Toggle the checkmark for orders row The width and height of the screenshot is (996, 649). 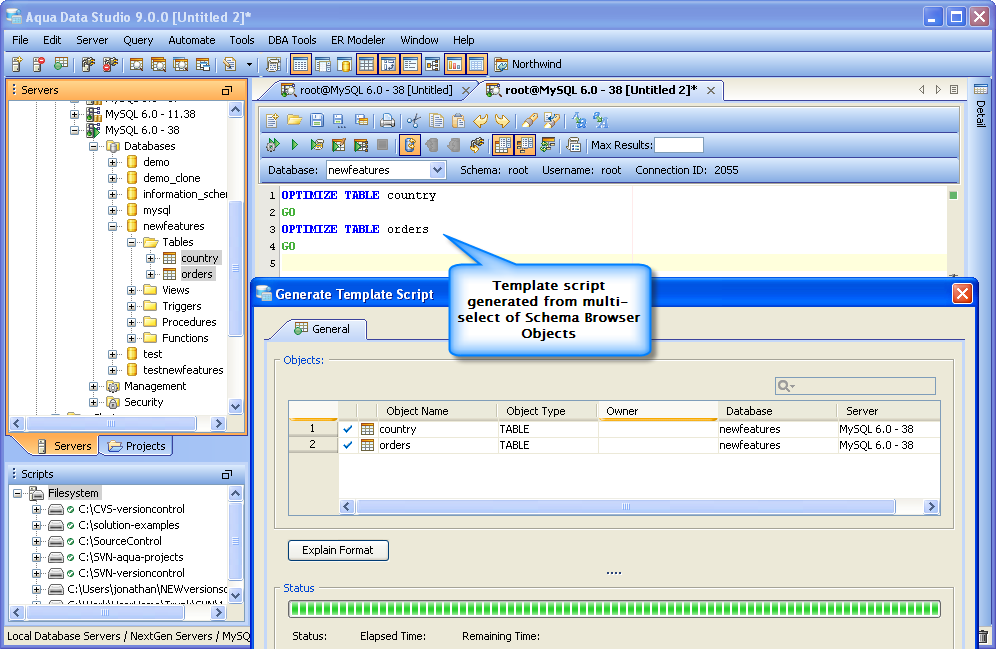pyautogui.click(x=348, y=445)
